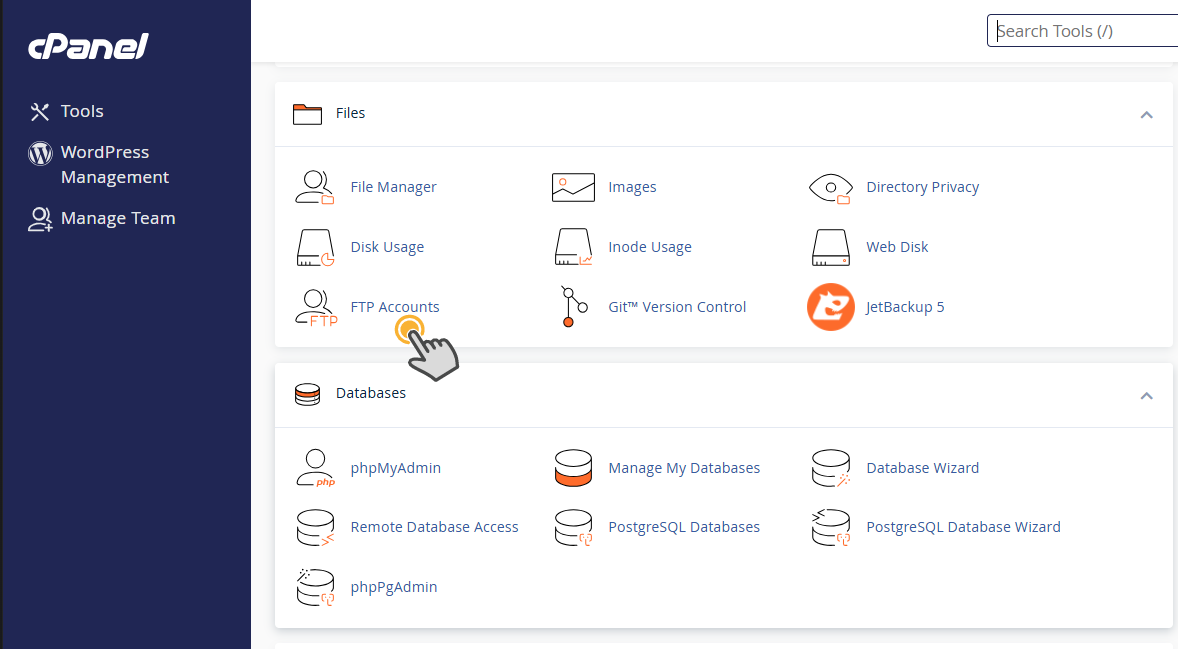
Task: Open the Disk Usage drive icon
Action: point(315,248)
